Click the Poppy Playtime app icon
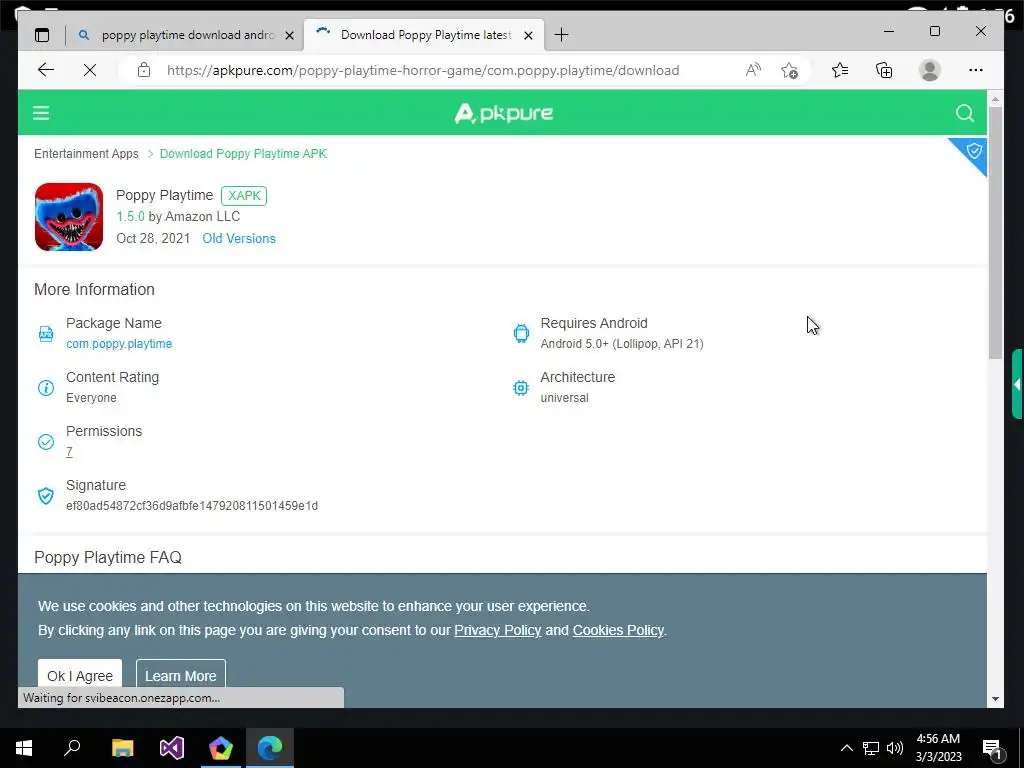 tap(69, 217)
